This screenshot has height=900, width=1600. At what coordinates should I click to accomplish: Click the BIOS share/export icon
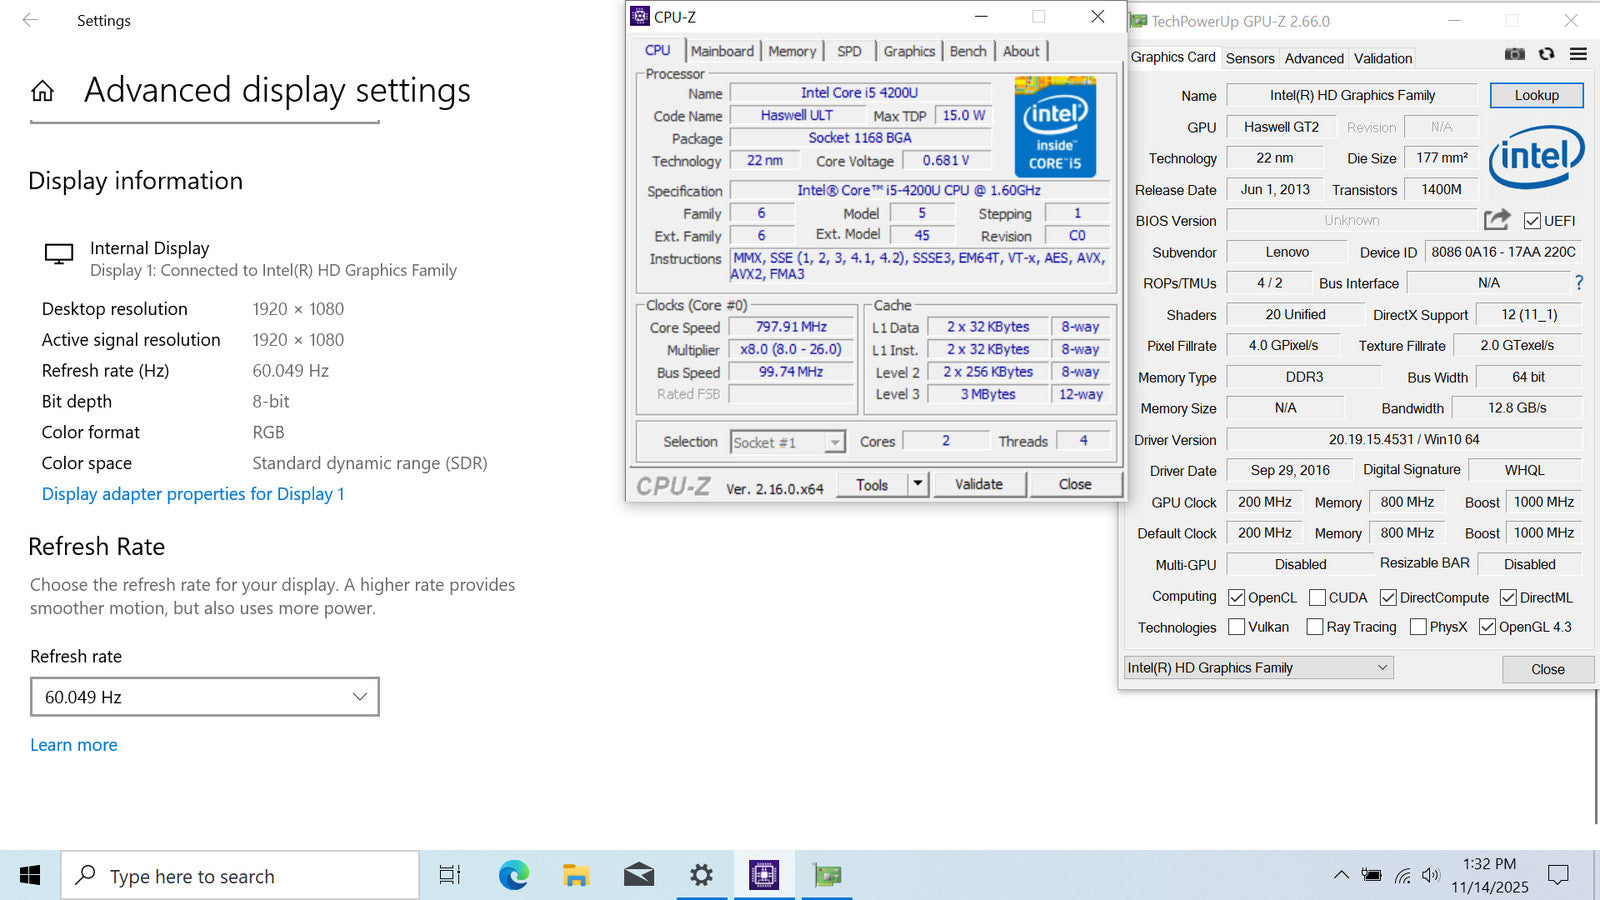pos(1497,220)
